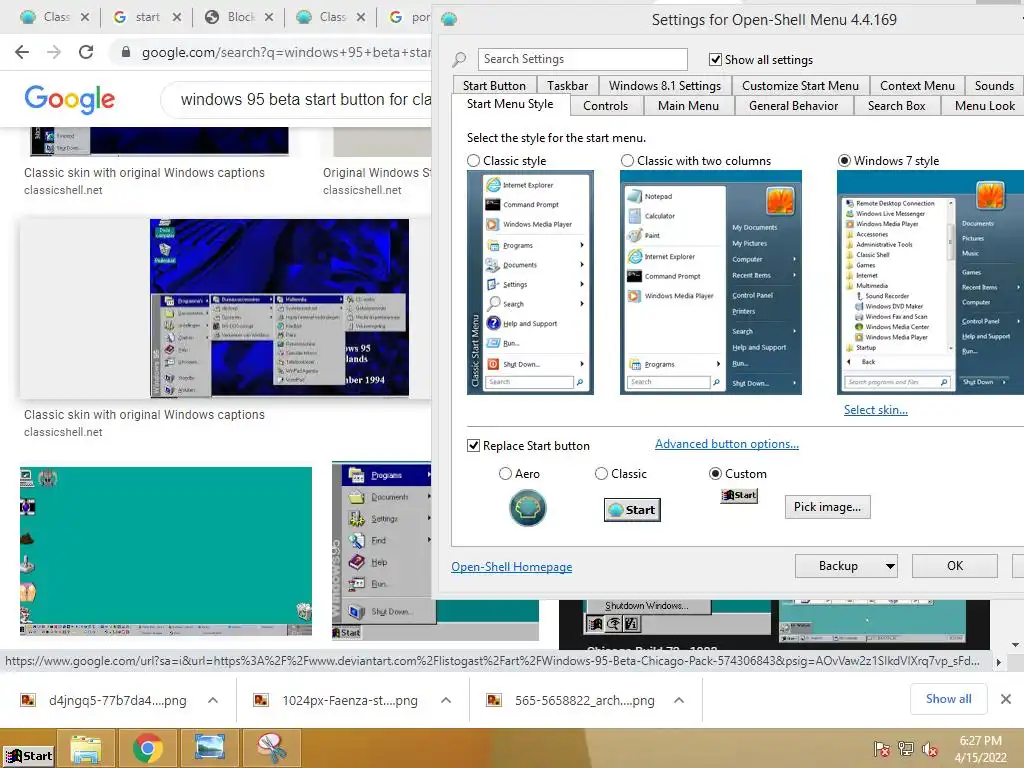Click the search icon beside Search Settings
1024x768 pixels.
pos(460,60)
